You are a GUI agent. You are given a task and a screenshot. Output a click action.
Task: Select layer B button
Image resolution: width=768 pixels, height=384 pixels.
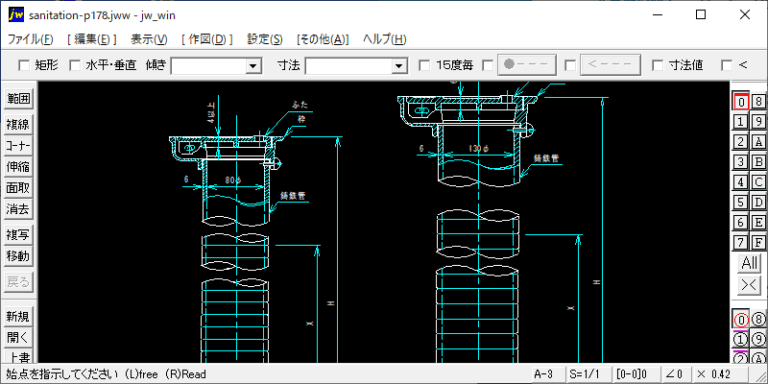click(759, 162)
